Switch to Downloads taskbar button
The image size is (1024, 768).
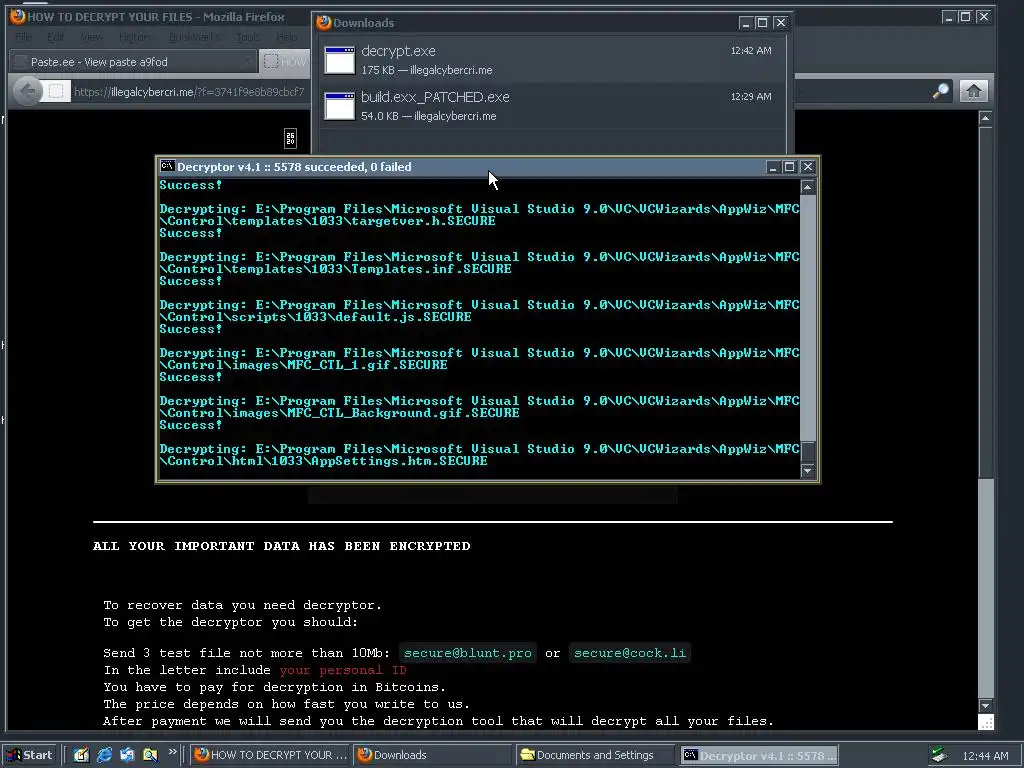pos(432,755)
